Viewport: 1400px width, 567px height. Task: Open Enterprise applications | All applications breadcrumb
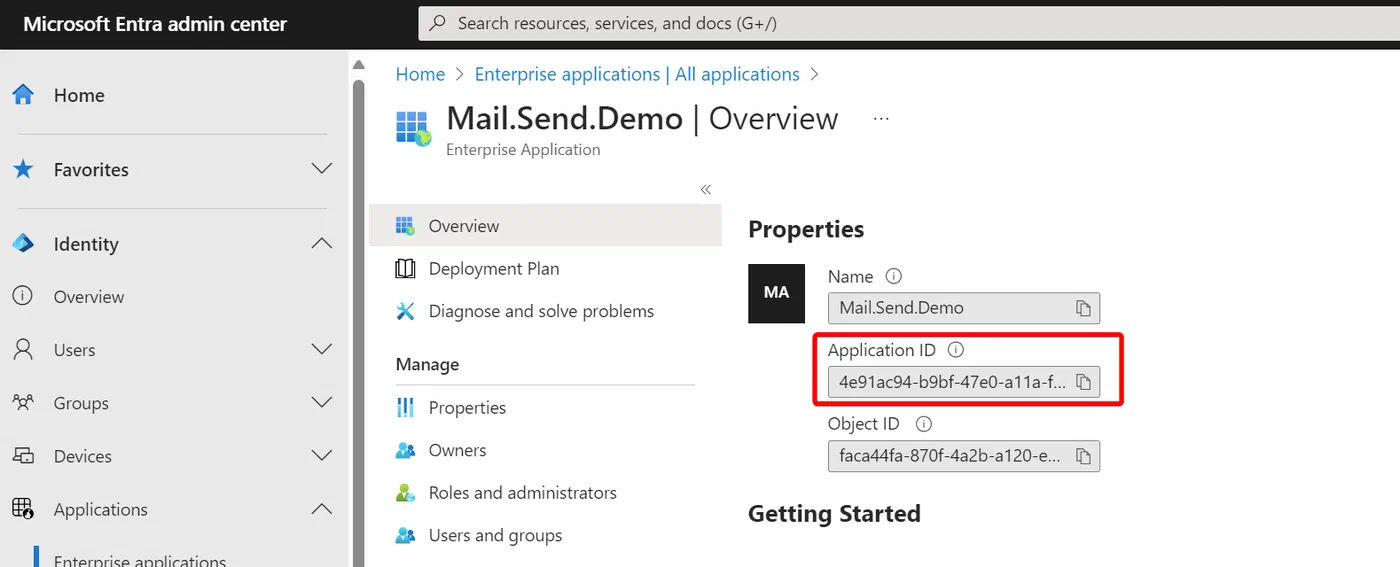click(637, 74)
